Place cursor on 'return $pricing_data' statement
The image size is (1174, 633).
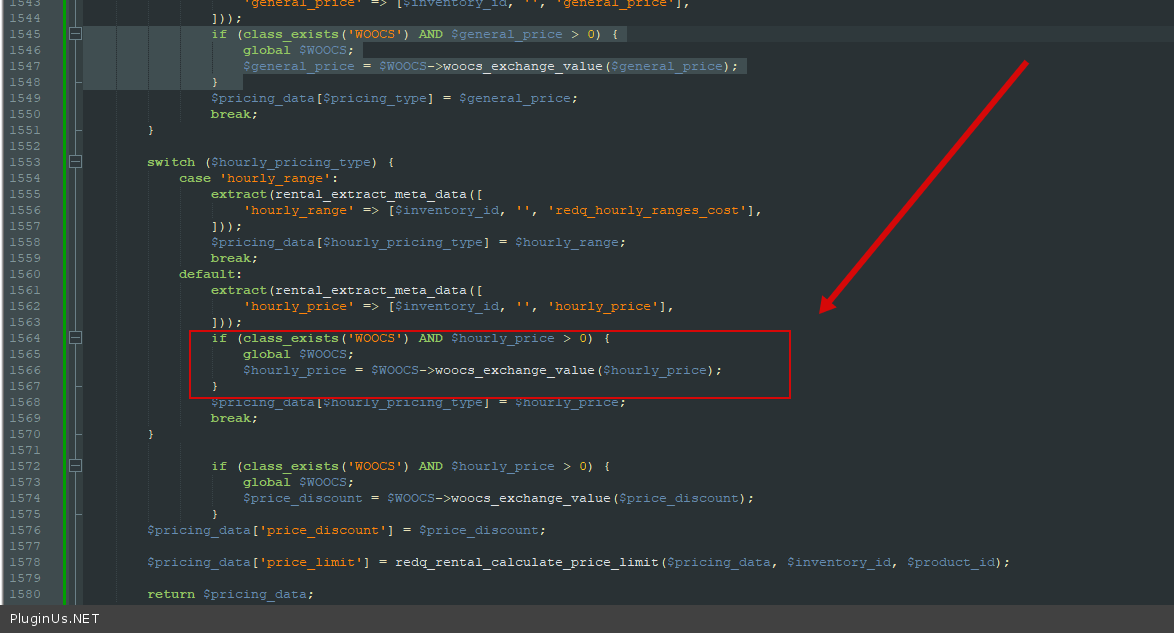coord(230,594)
